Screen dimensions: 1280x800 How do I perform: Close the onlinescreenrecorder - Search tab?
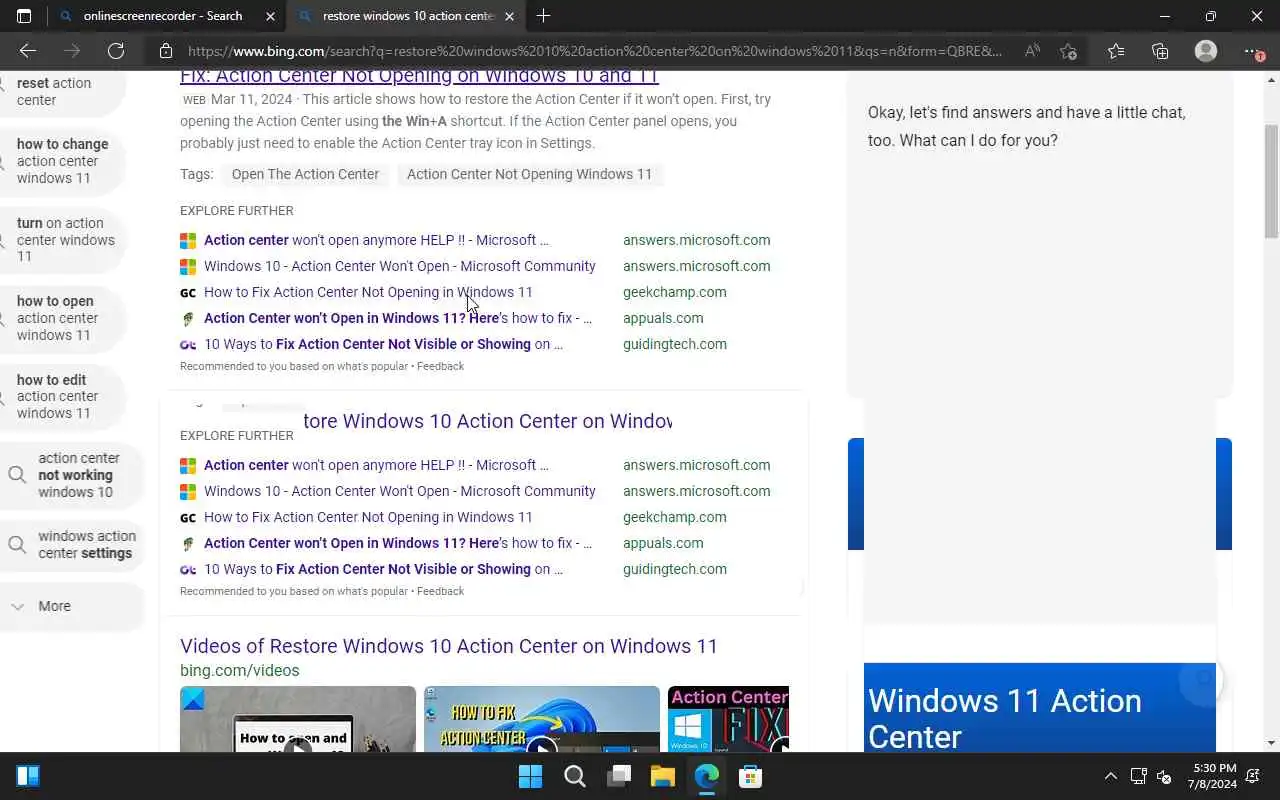[x=271, y=16]
